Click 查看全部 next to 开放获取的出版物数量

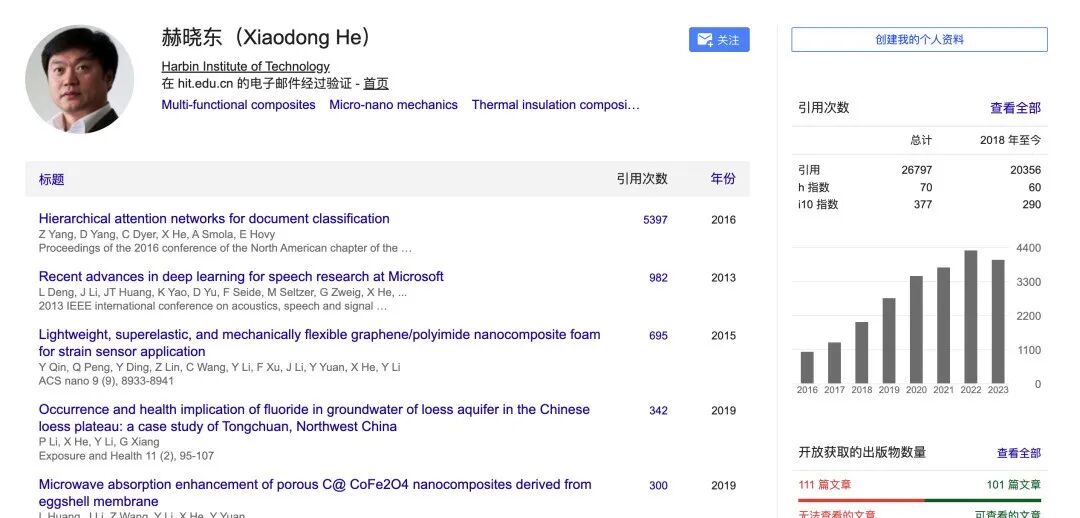[1019, 453]
